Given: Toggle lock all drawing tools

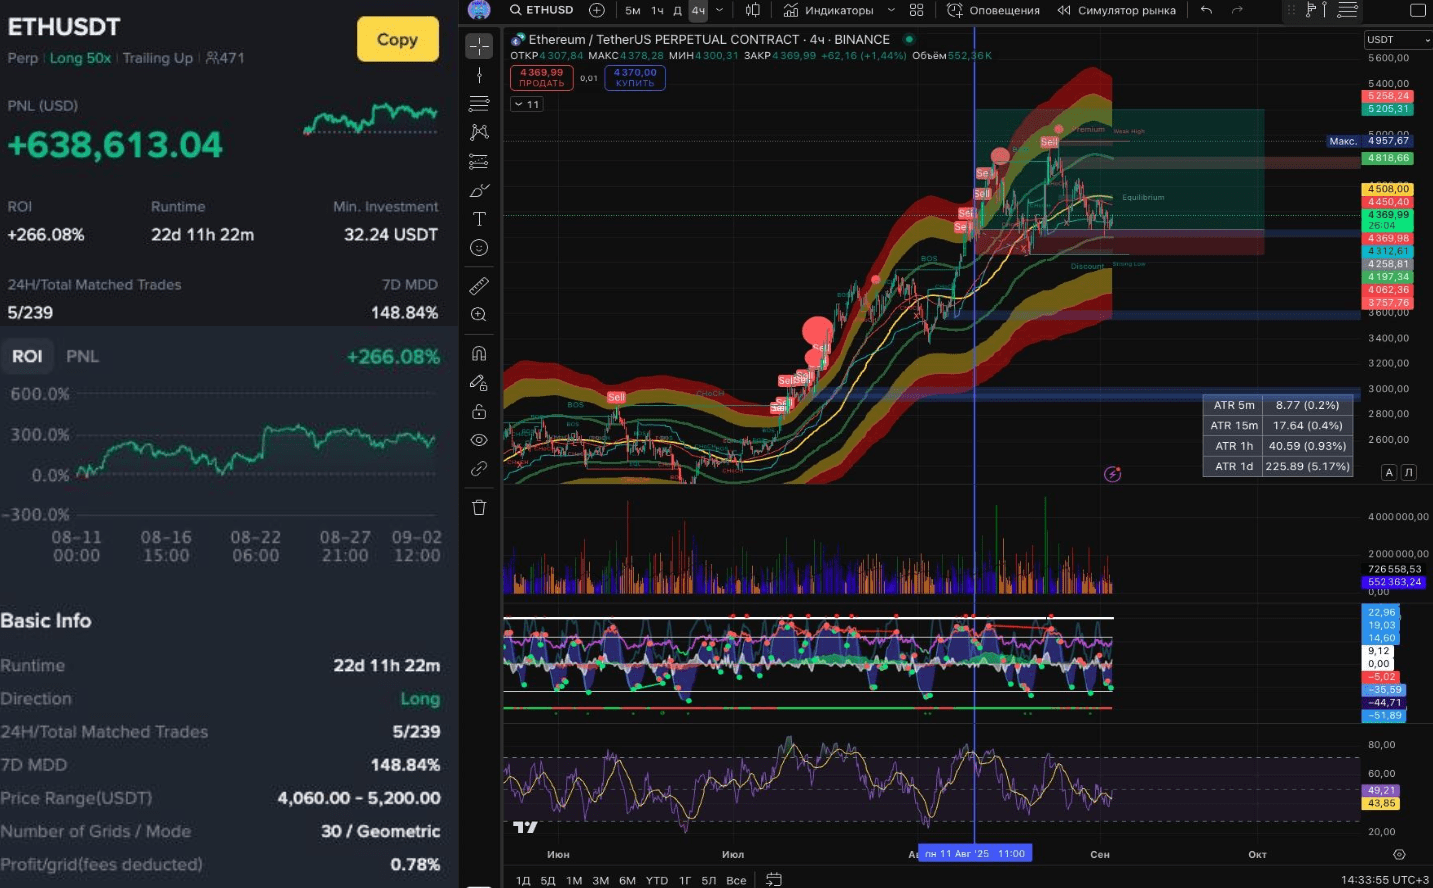Looking at the screenshot, I should coord(479,411).
